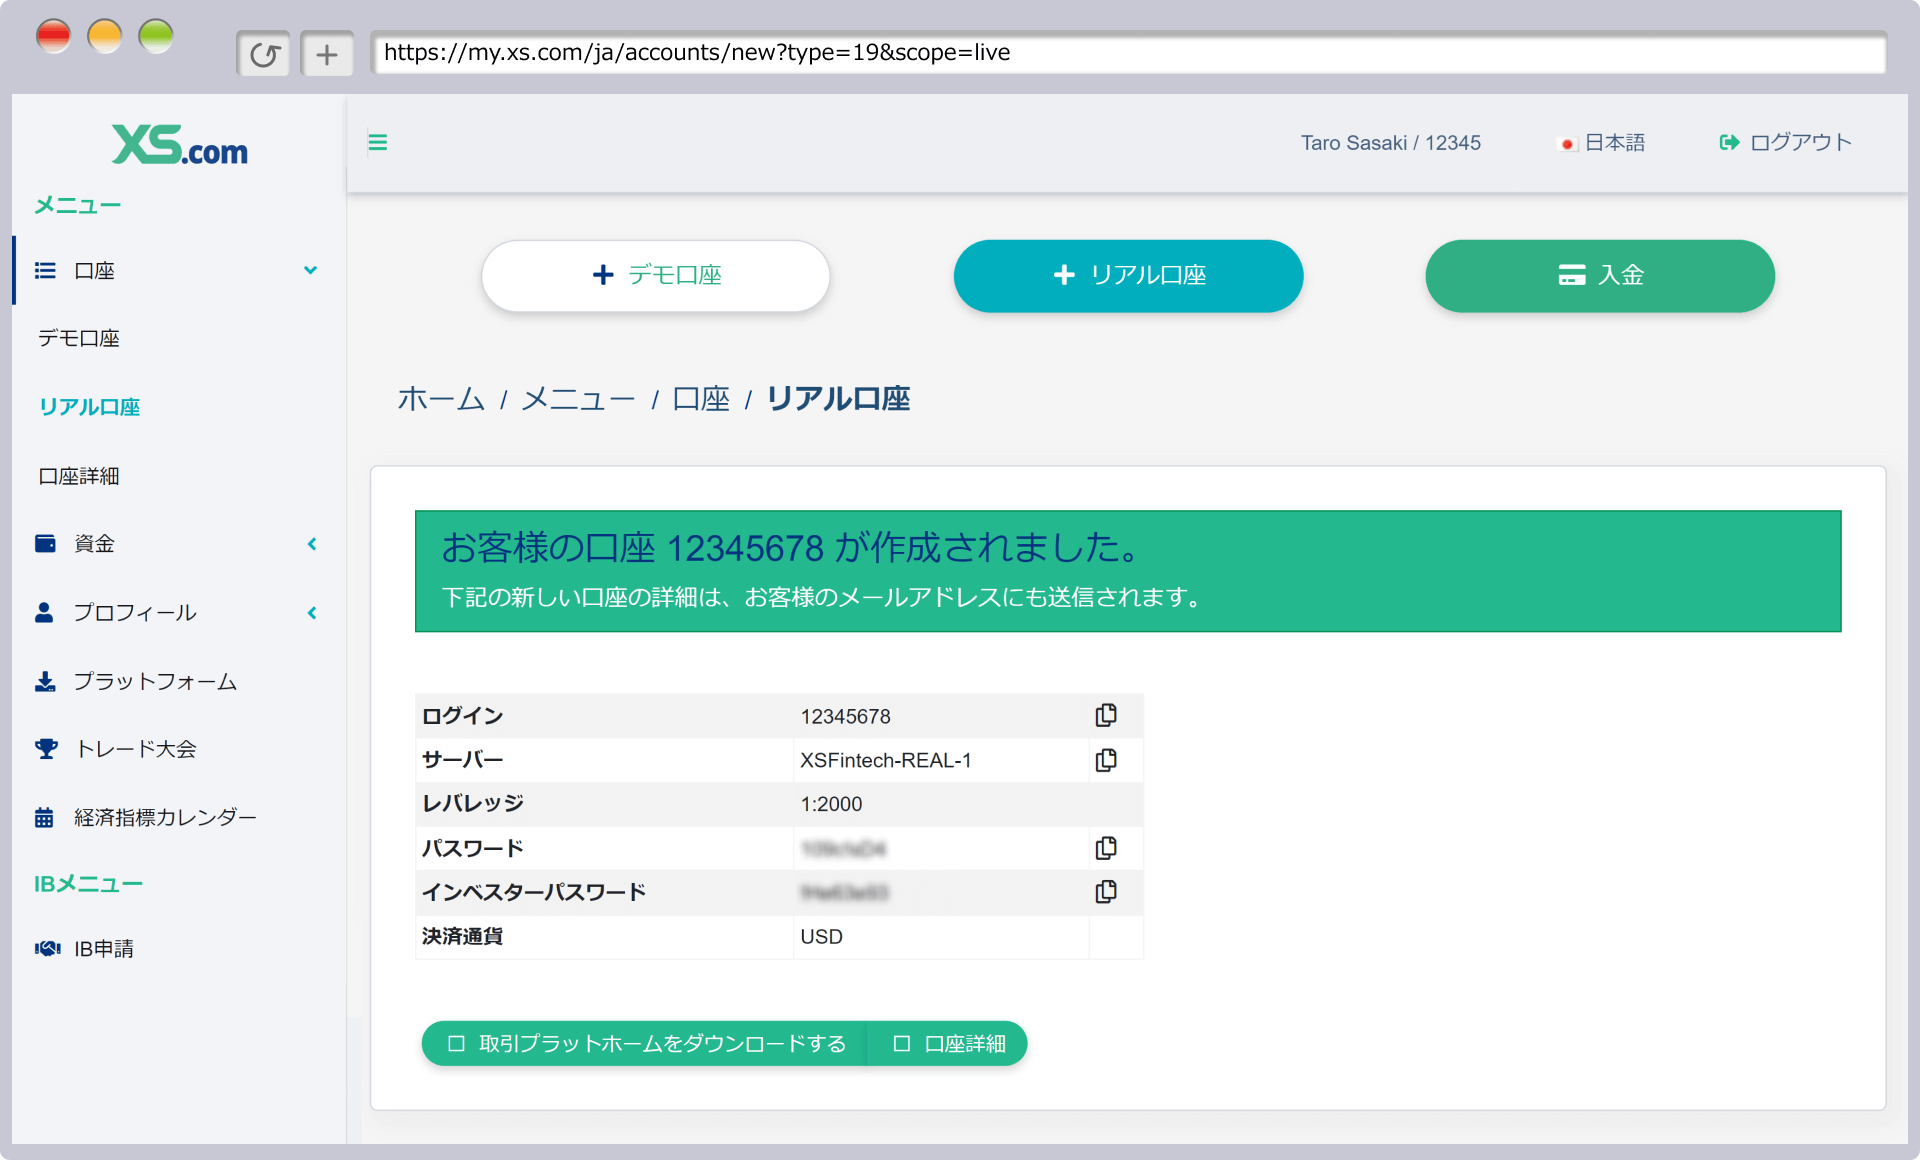Viewport: 1920px width, 1160px height.
Task: Click the trophy icon beside トレード大会
Action: 46,749
